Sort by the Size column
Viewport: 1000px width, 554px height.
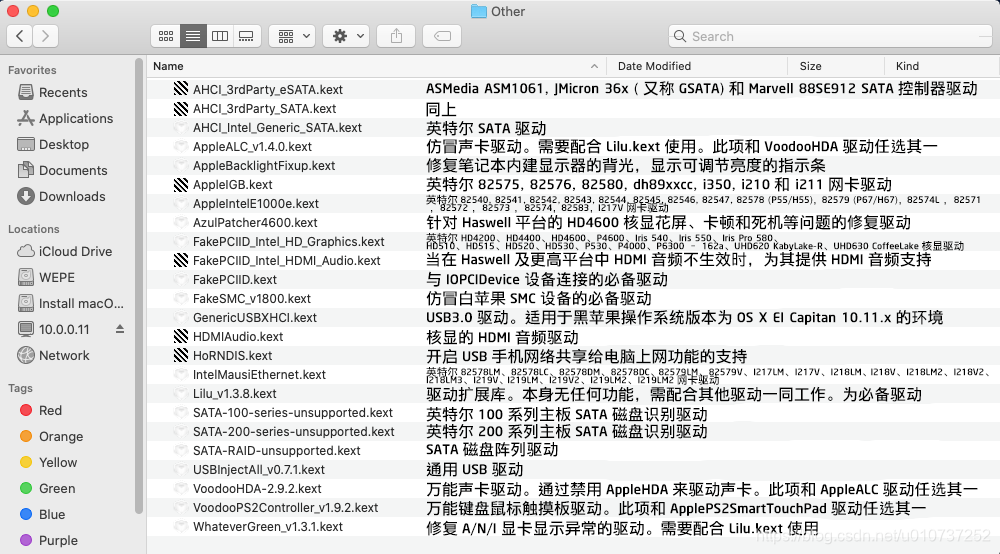tap(811, 66)
